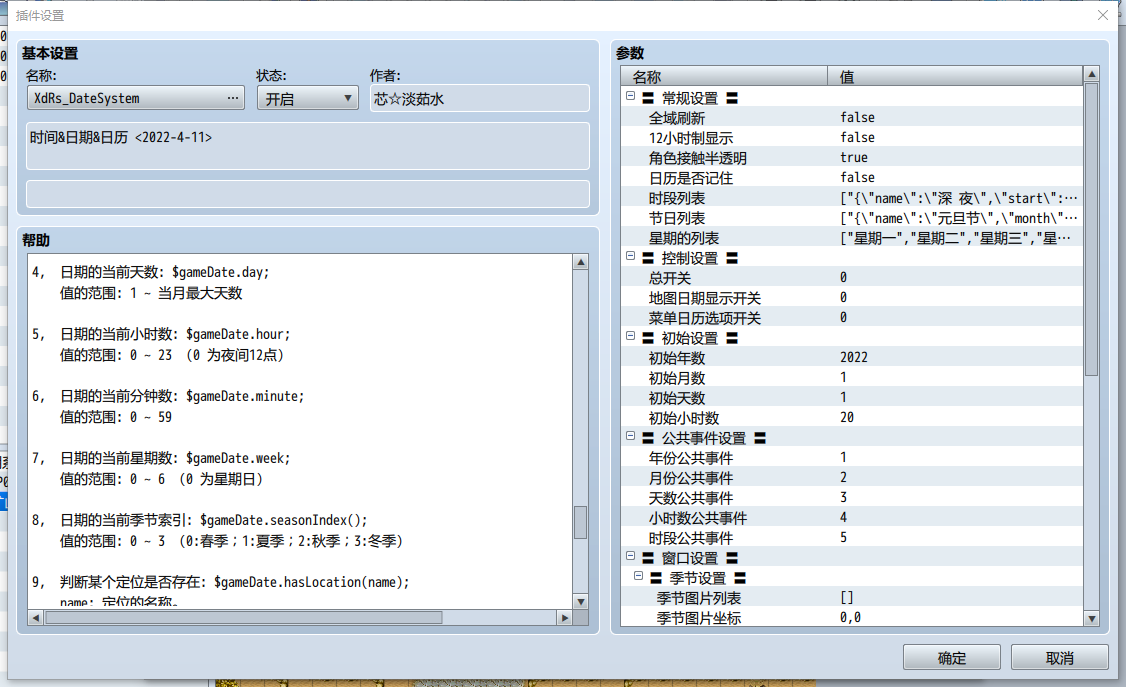Click help text scroll up arrow

(x=581, y=262)
